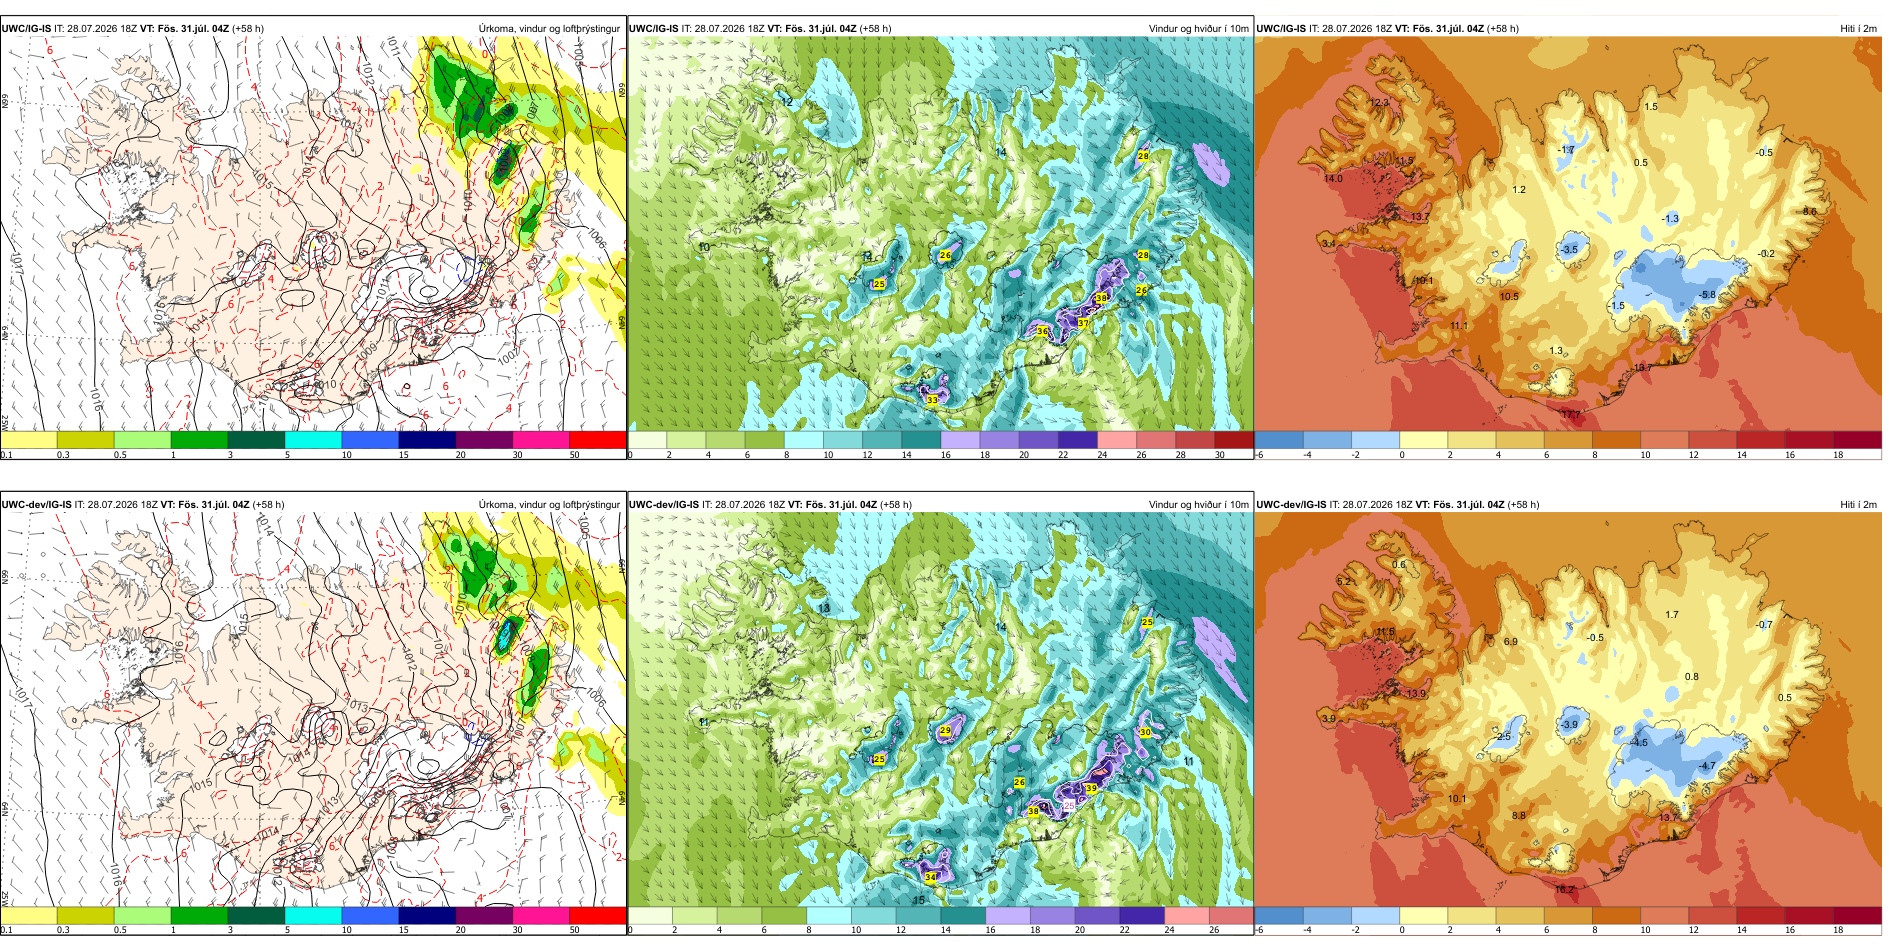Select the gust label 29 in bottom wind map
The image size is (1900, 950).
coord(946,731)
